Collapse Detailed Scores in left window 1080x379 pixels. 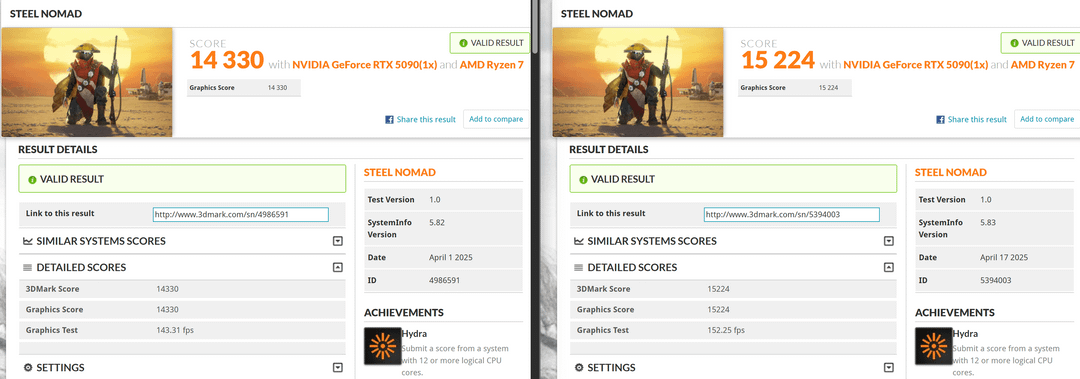[338, 267]
